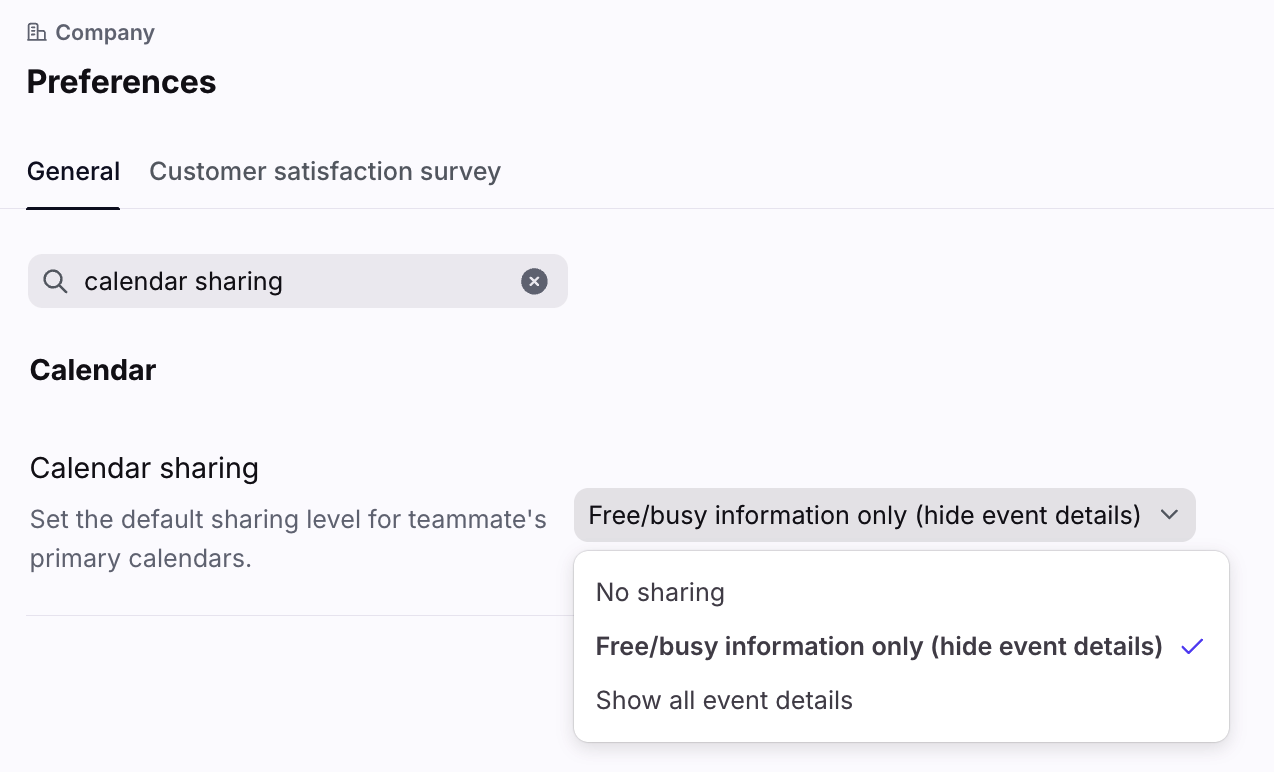Image resolution: width=1274 pixels, height=772 pixels.
Task: Pick the checked Free/busy information only option
Action: (x=878, y=647)
